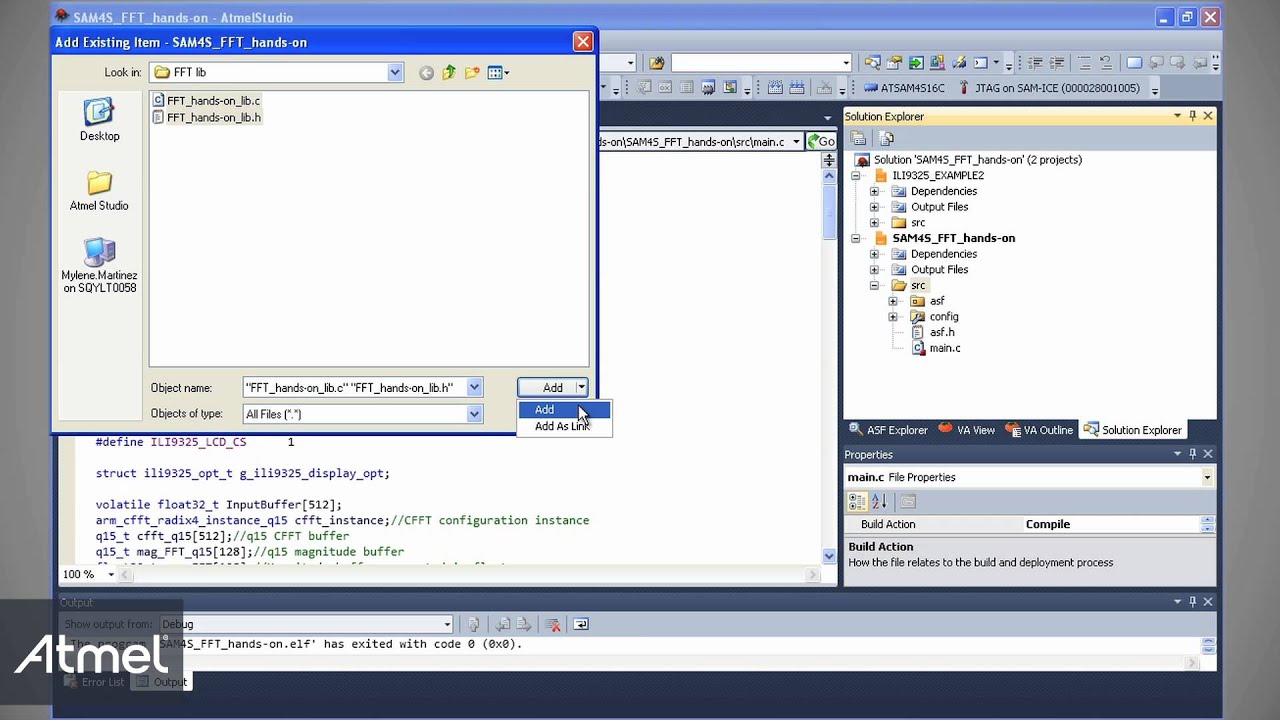The height and width of the screenshot is (720, 1280).
Task: Select the SAM4S_FFT_hands-on project node
Action: (x=953, y=238)
